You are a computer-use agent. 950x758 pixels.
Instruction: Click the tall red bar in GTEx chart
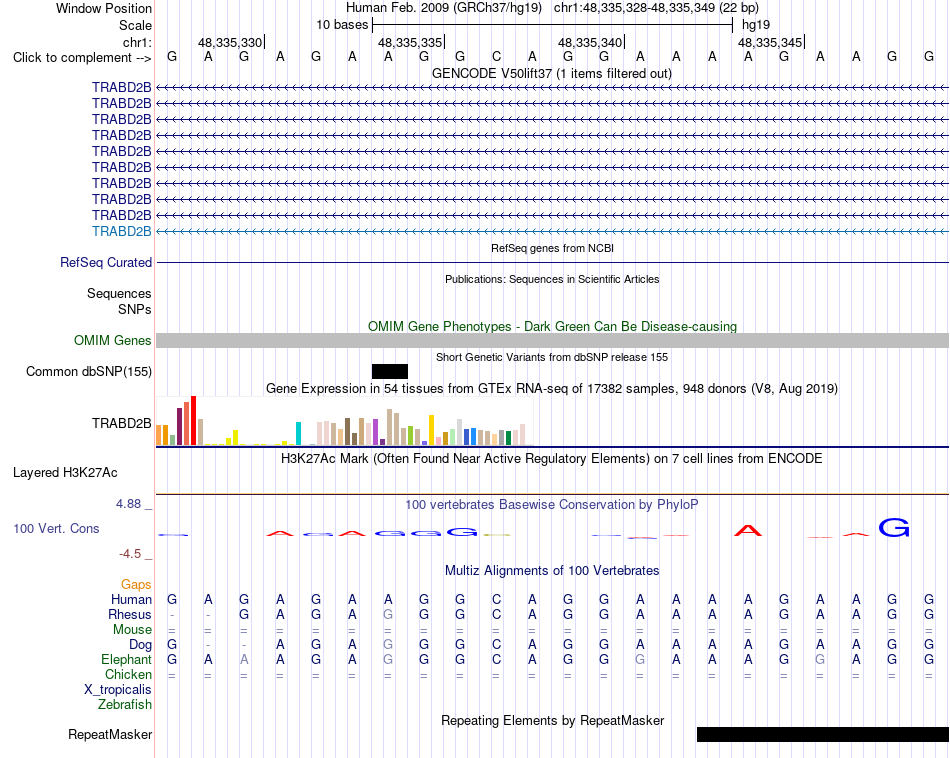coord(193,421)
